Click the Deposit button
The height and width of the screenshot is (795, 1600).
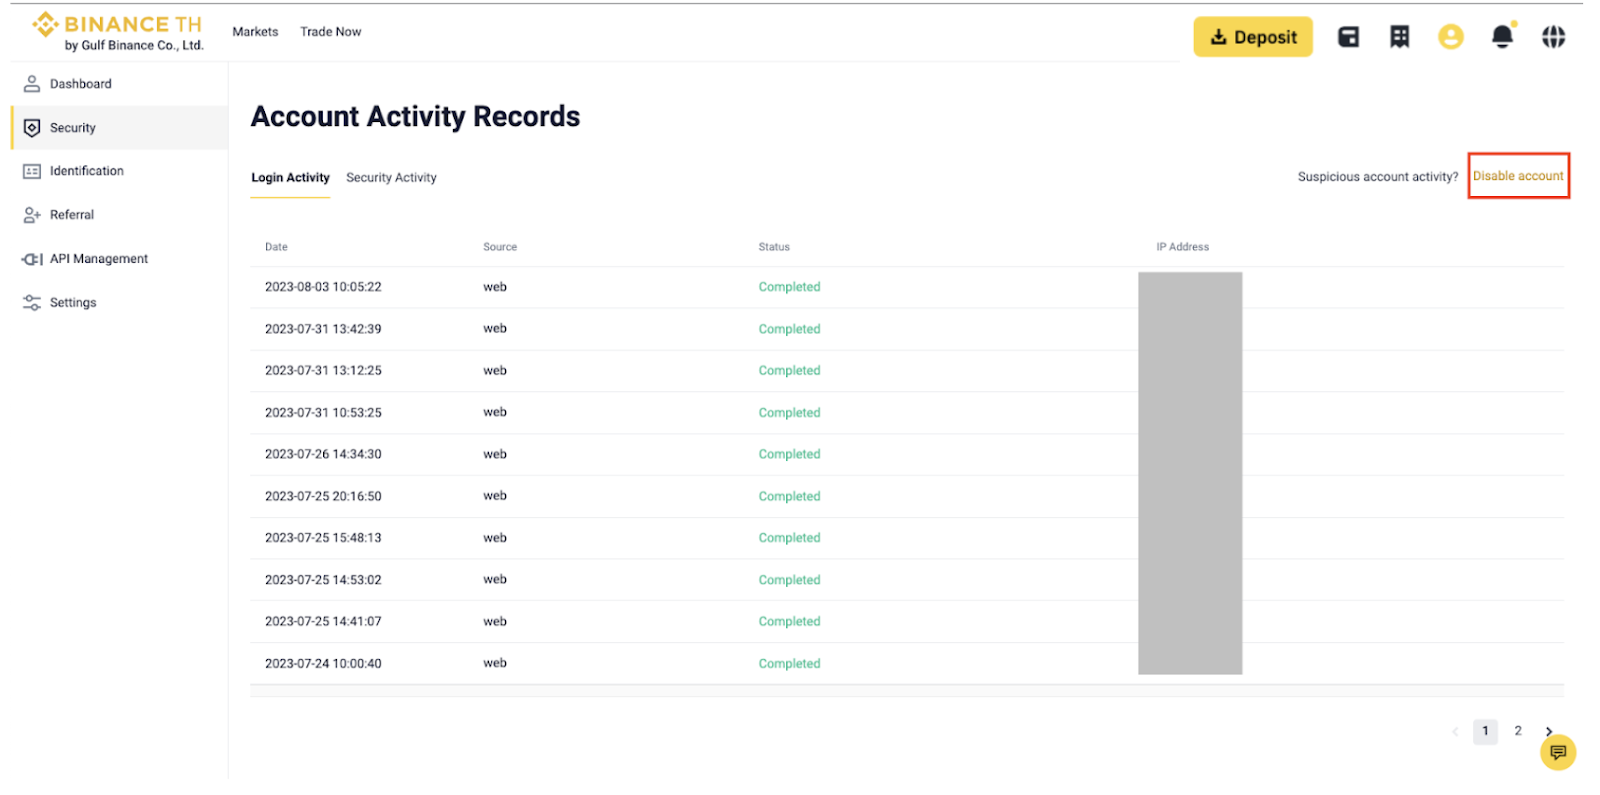[1252, 37]
